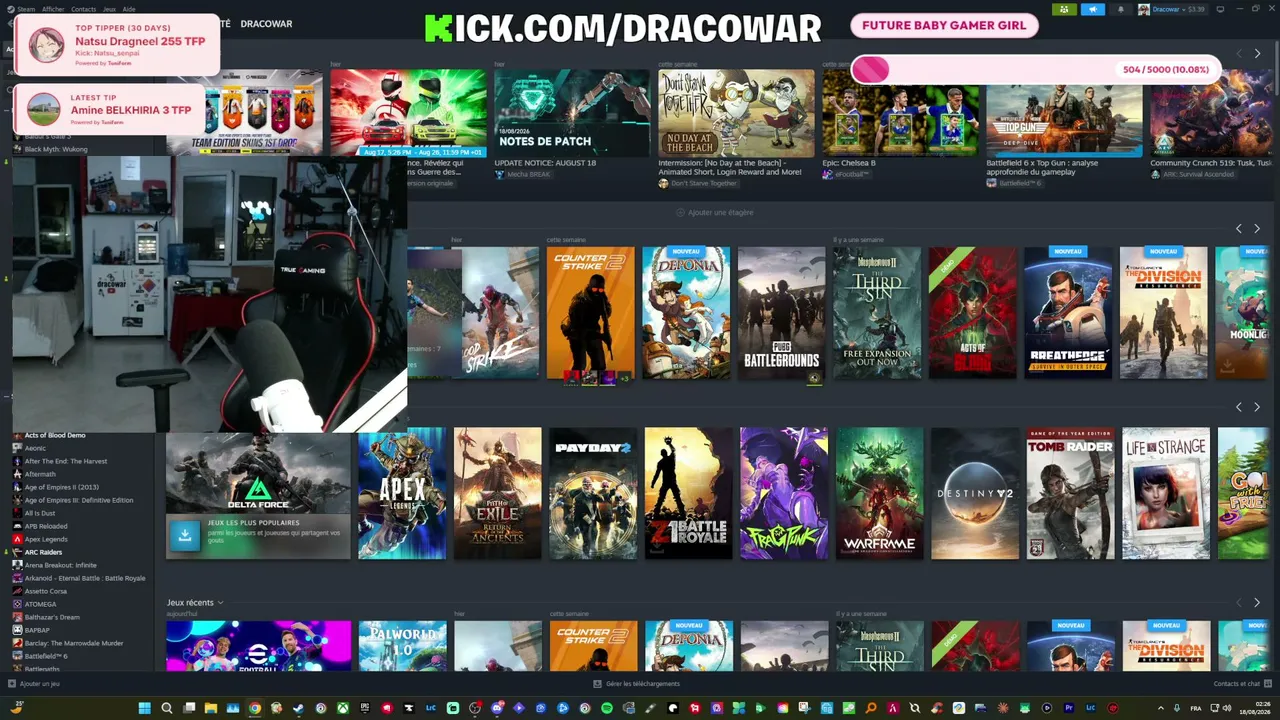Open the Apex Legends game cover
The width and height of the screenshot is (1280, 720).
(x=402, y=493)
